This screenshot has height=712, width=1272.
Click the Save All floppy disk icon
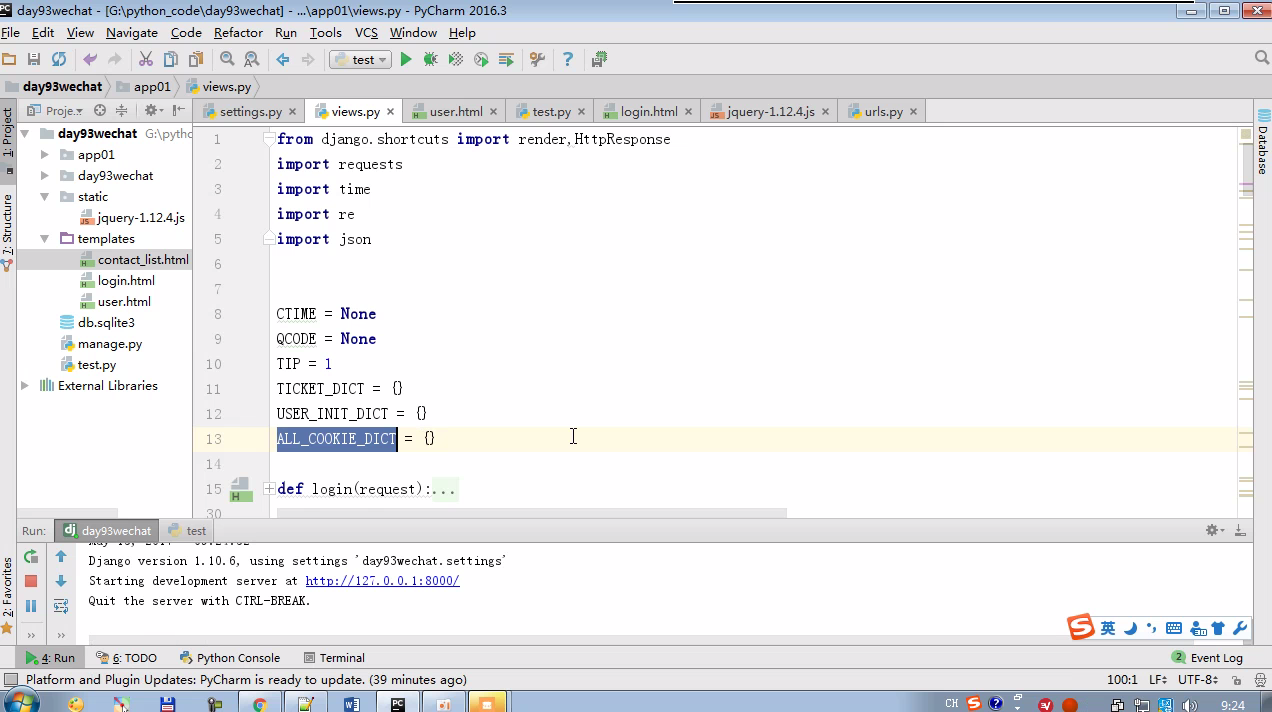34,60
